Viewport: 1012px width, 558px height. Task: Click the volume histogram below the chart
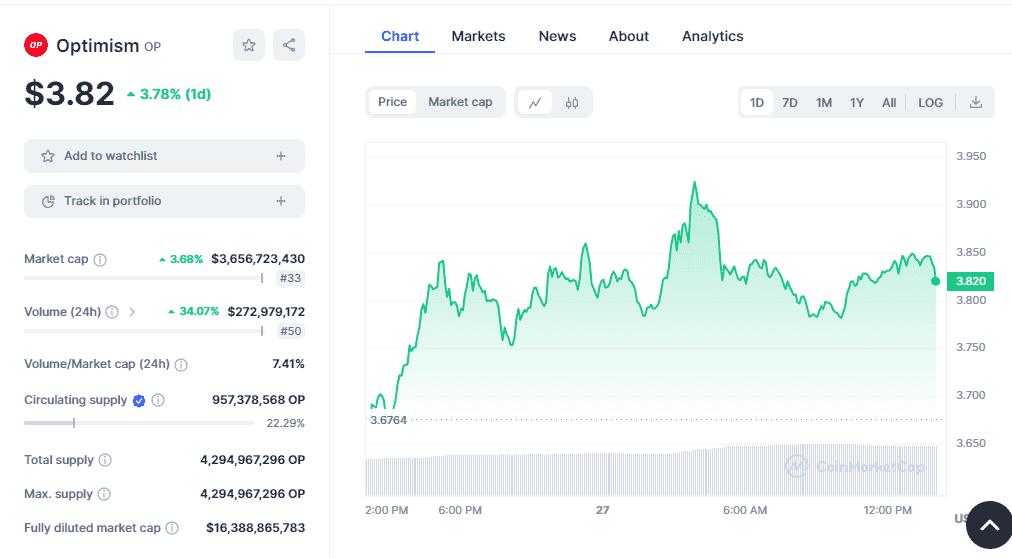[651, 470]
